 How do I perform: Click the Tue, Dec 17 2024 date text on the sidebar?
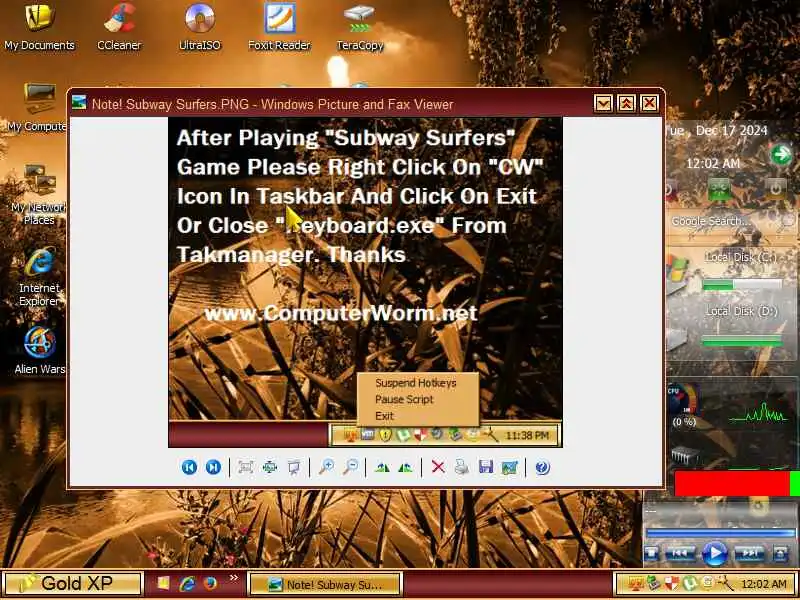[x=716, y=131]
